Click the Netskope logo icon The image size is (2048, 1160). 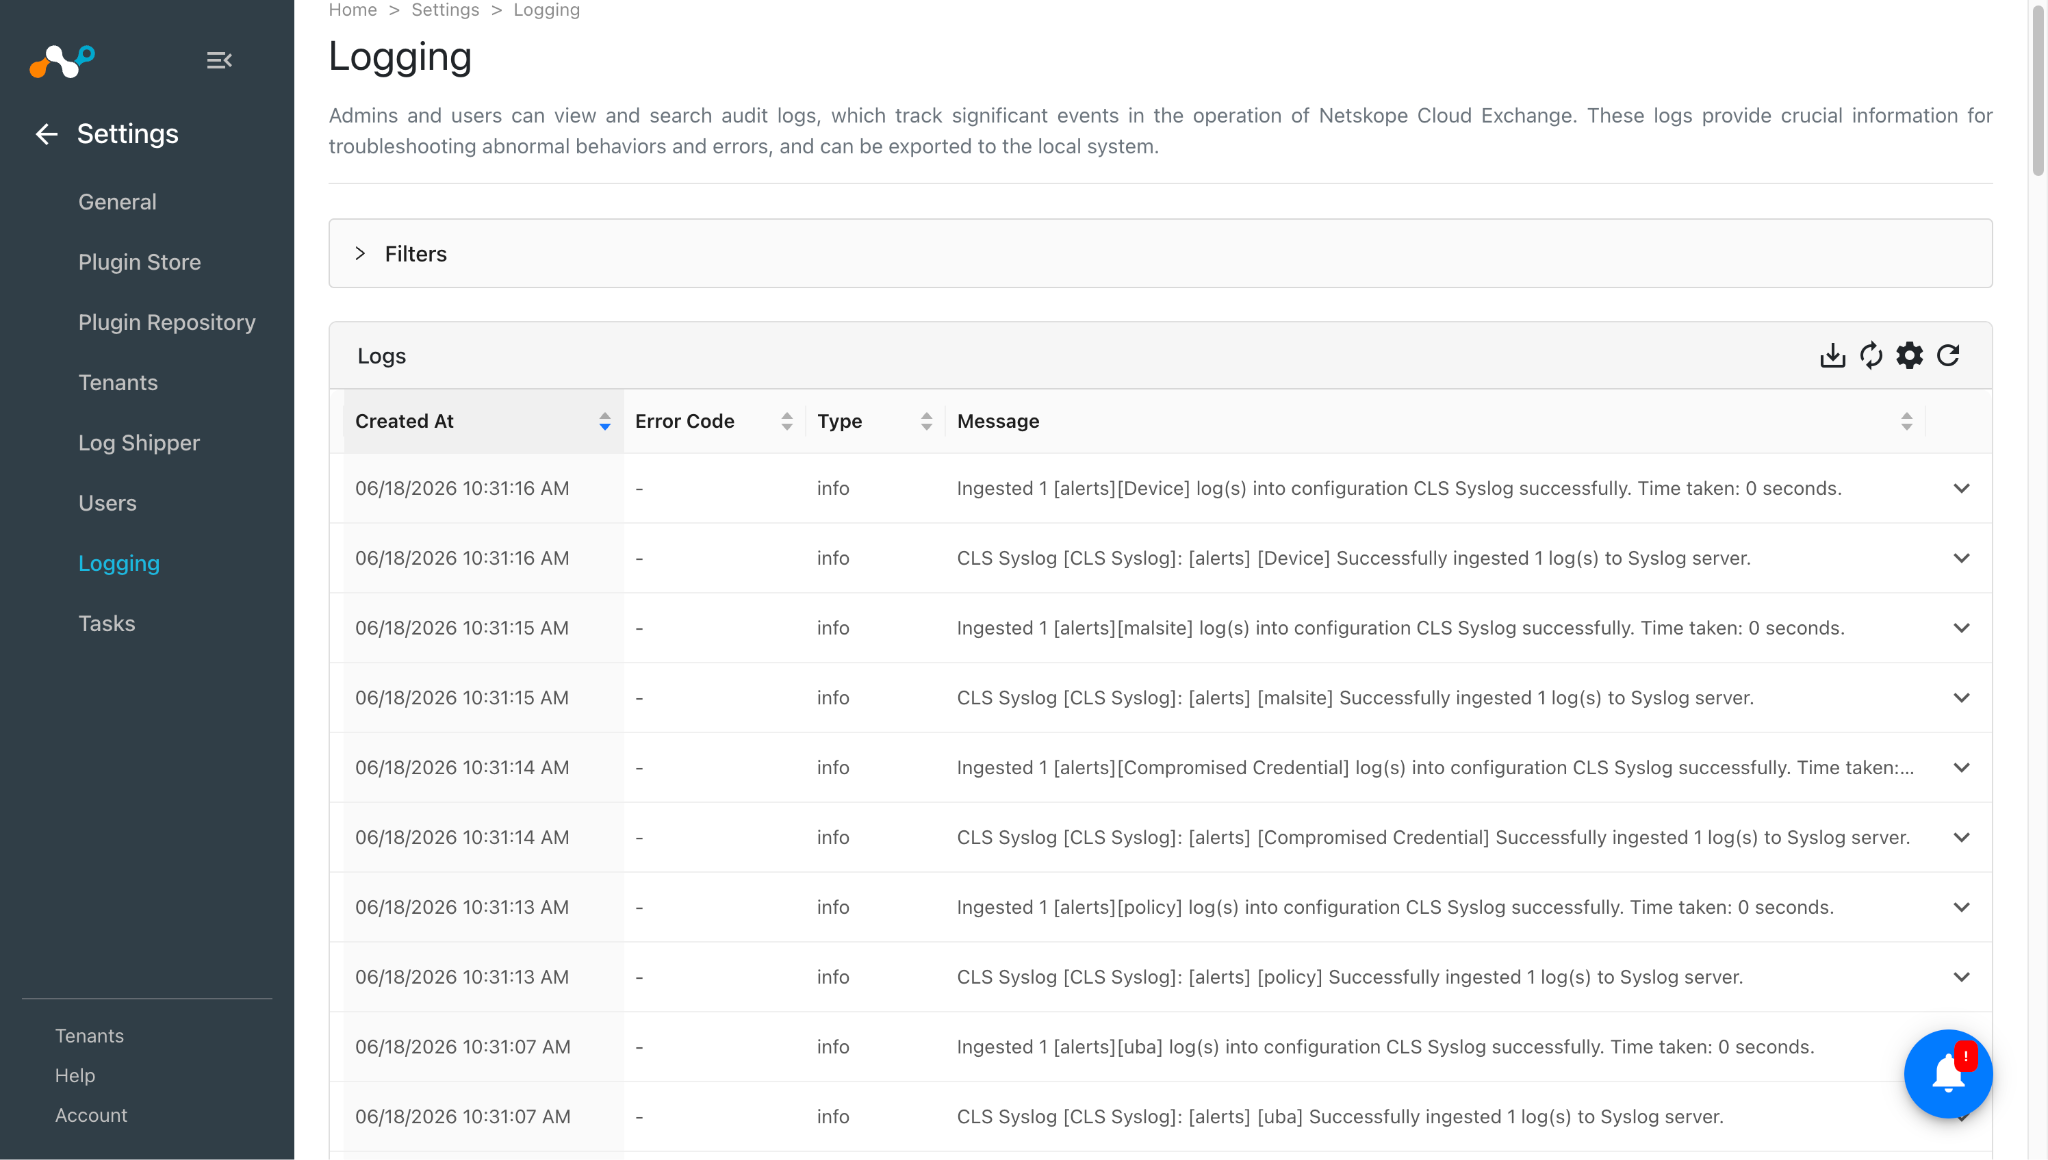click(62, 61)
